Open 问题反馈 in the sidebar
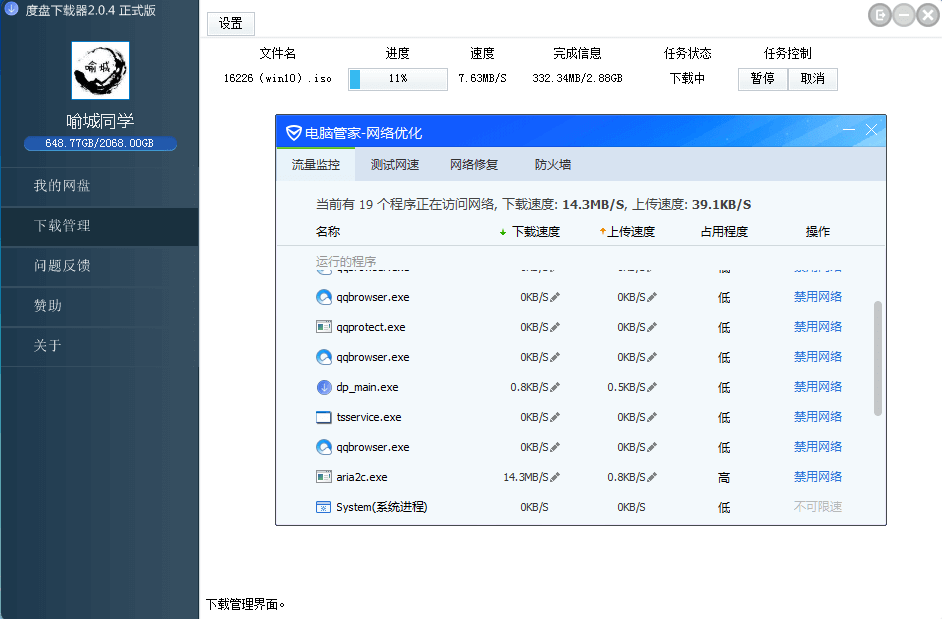 (100, 266)
